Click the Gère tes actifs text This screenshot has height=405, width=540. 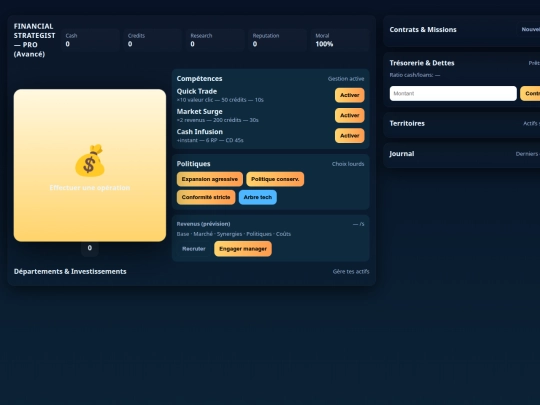tap(351, 271)
